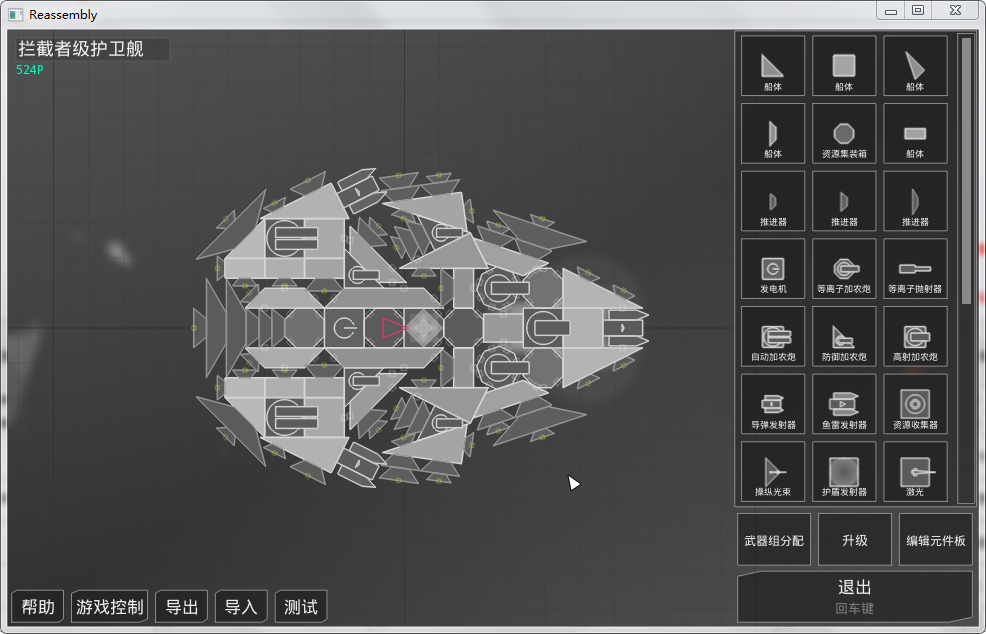Pick the 资源收集器 part
The image size is (986, 634).
pos(915,404)
